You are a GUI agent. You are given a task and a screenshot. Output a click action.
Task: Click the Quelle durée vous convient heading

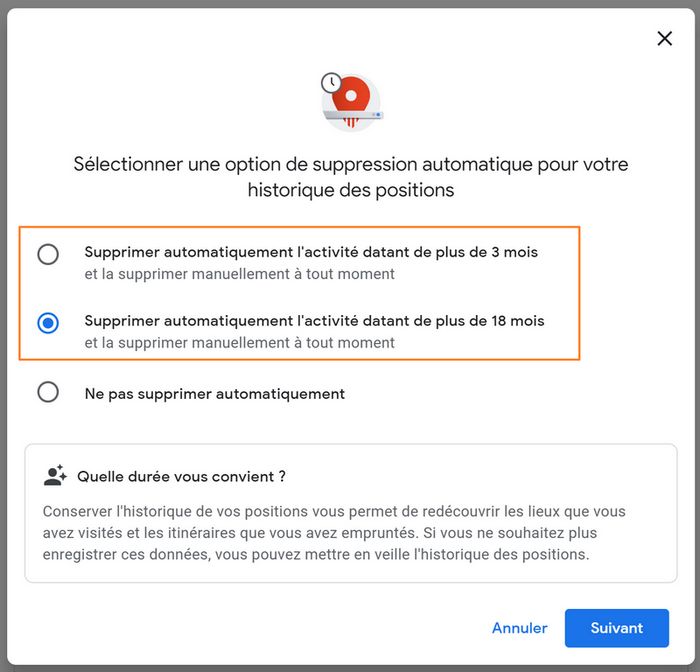pos(181,477)
